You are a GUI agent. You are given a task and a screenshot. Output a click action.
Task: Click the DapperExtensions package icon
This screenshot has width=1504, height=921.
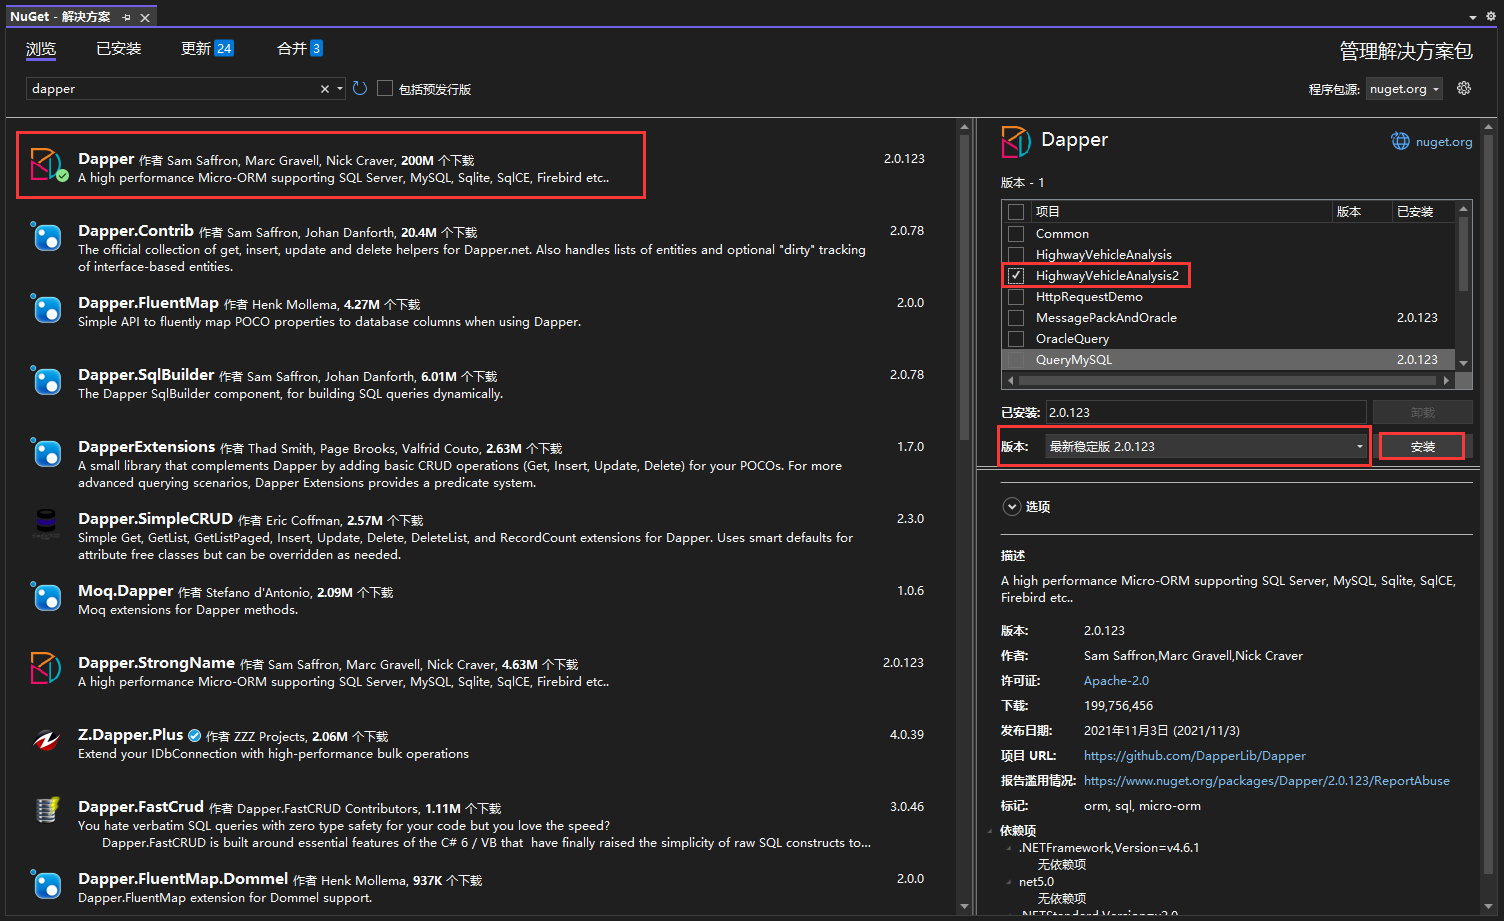46,453
